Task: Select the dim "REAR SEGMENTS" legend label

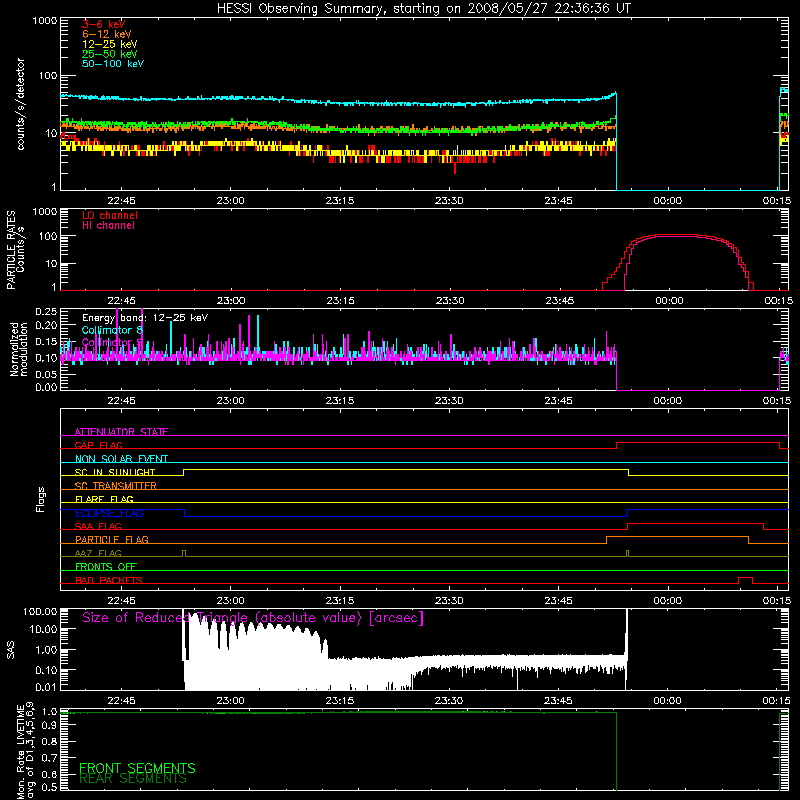Action: point(133,779)
